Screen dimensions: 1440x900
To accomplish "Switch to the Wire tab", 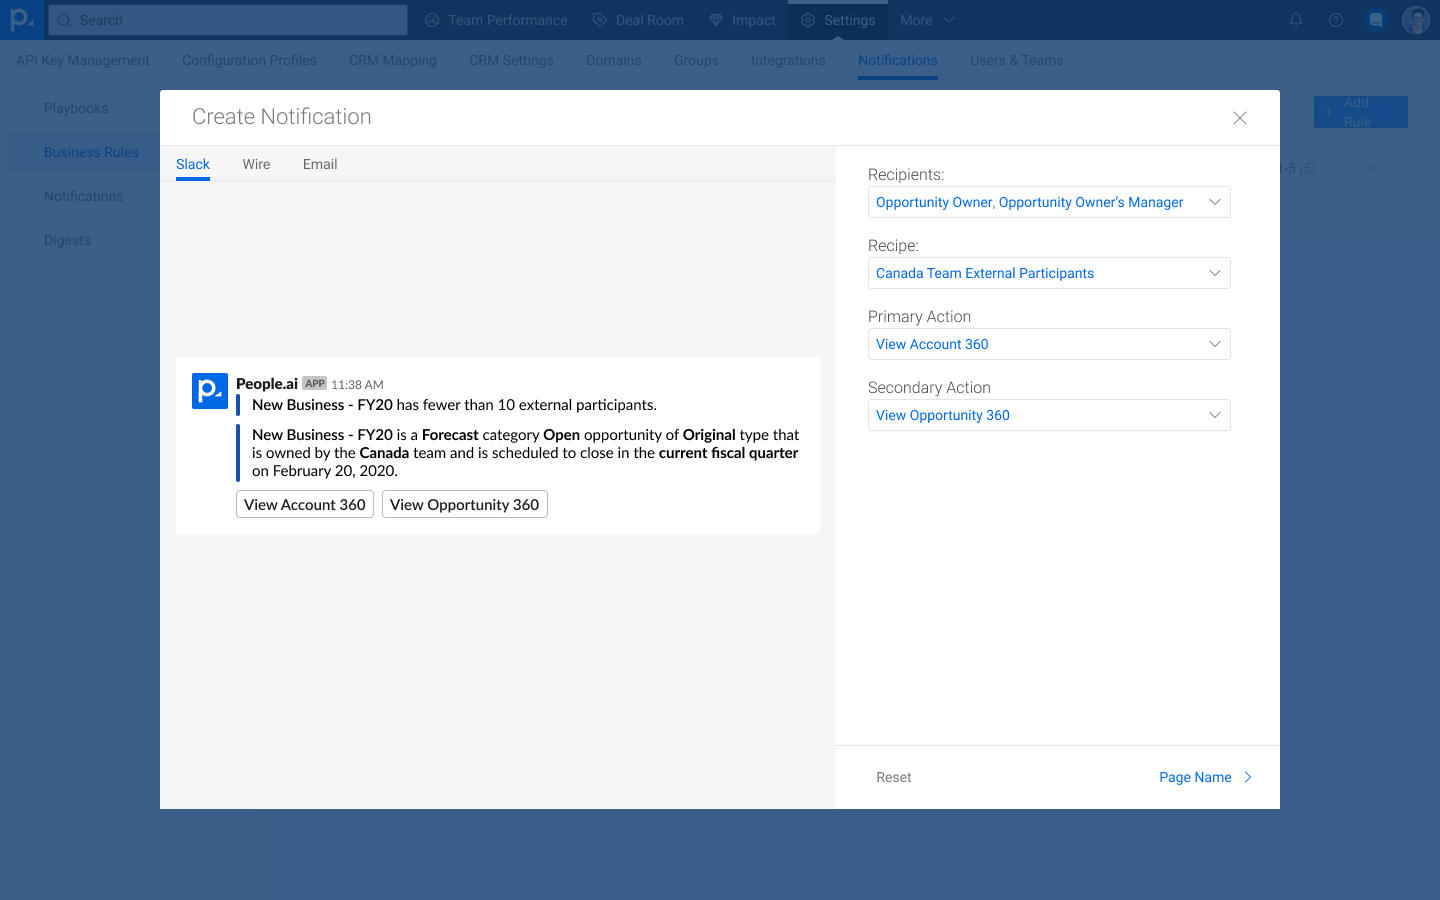I will (256, 164).
